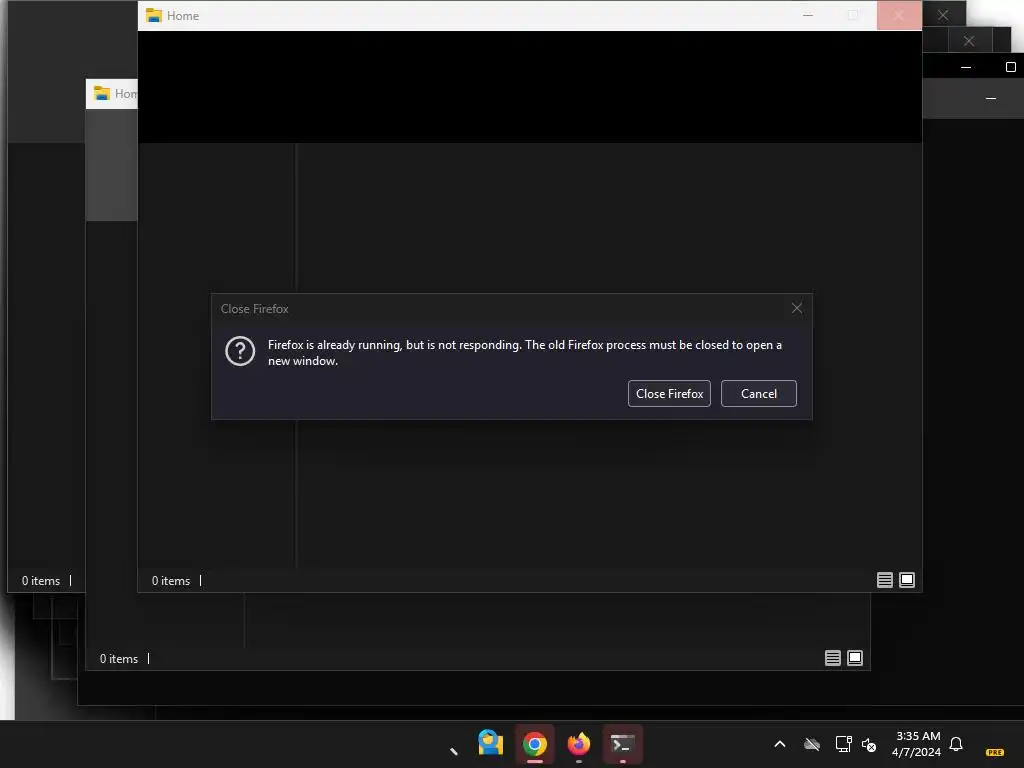Click the dialog message about Firefox not responding
1024x768 pixels.
[525, 353]
